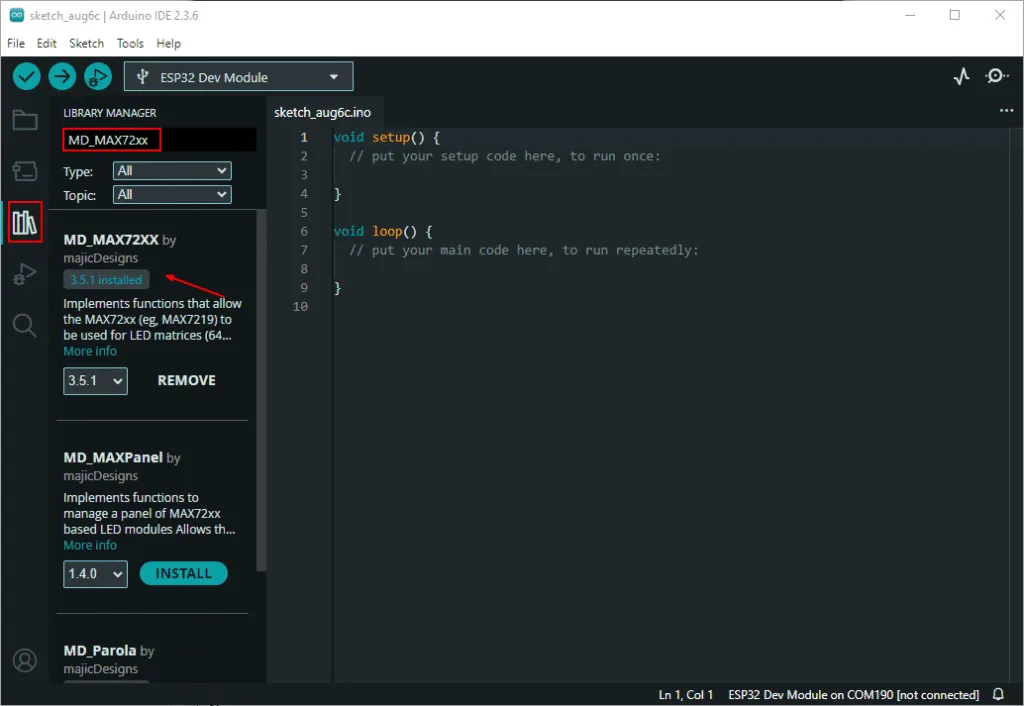1024x706 pixels.
Task: Click the Verify sketch checkmark button
Action: click(x=27, y=77)
